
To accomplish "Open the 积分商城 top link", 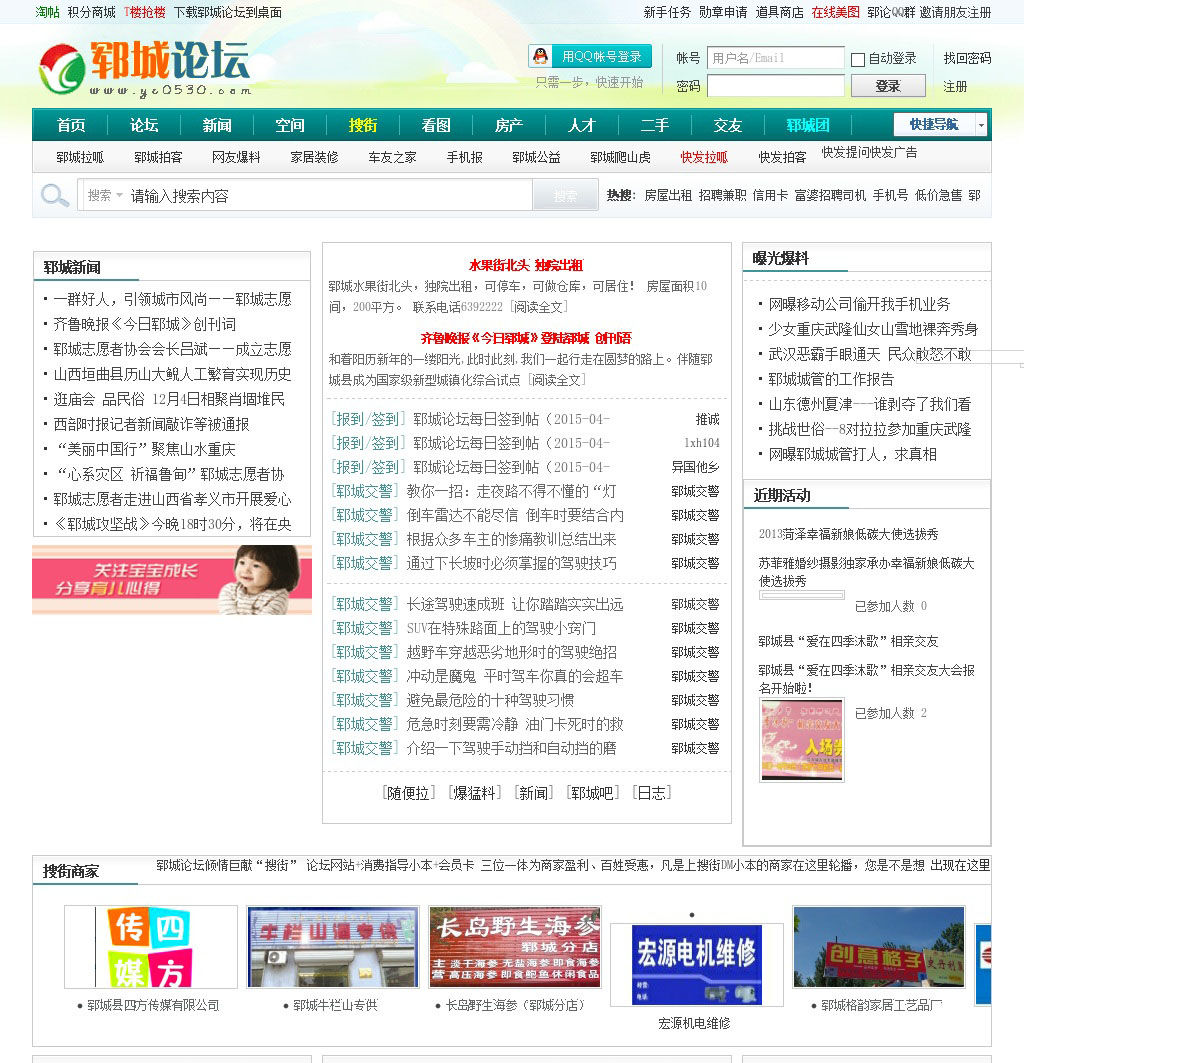I will pos(92,12).
